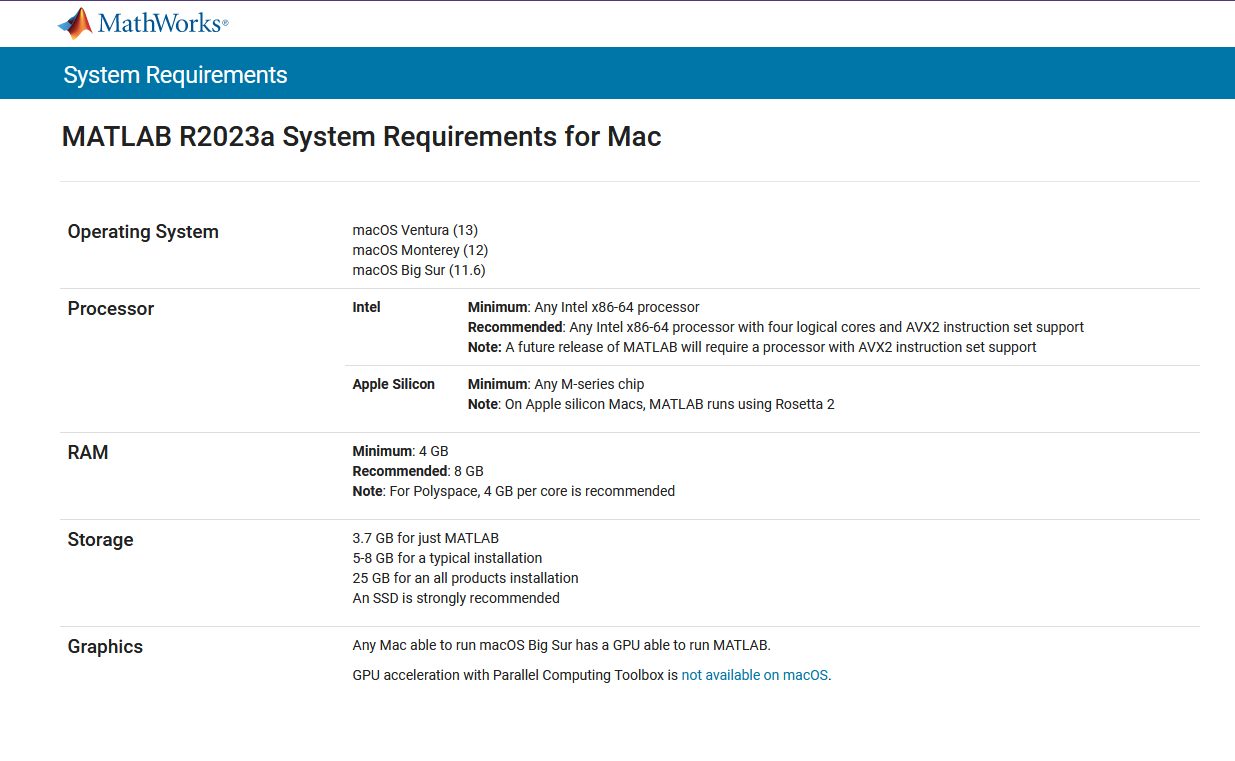Viewport: 1235px width, 761px height.
Task: Select the Processor section label
Action: click(111, 309)
